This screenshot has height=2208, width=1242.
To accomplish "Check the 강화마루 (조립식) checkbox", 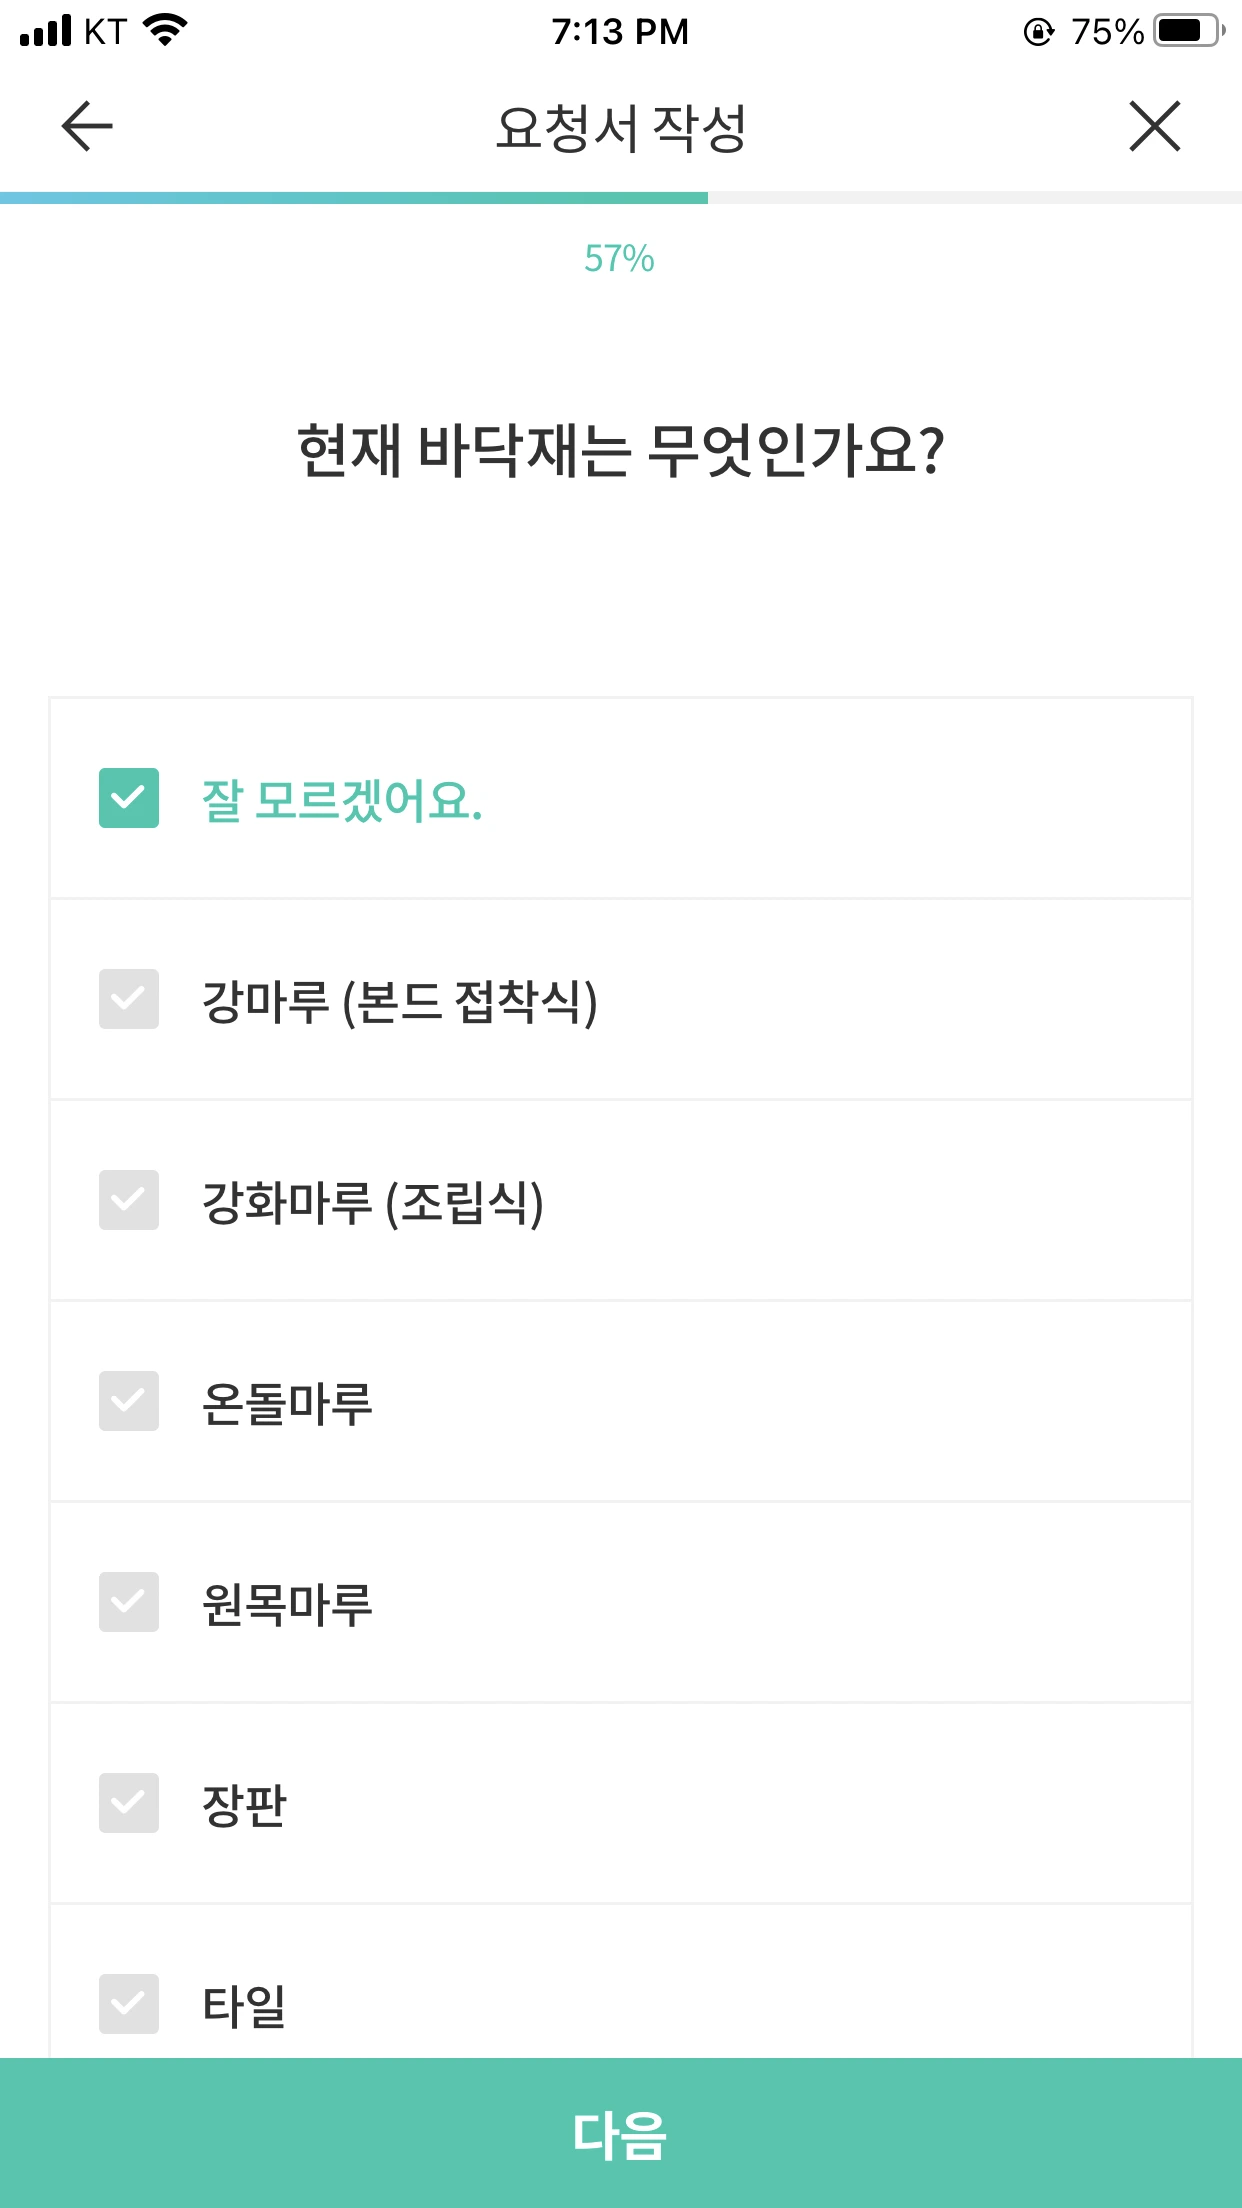I will click(x=129, y=1200).
